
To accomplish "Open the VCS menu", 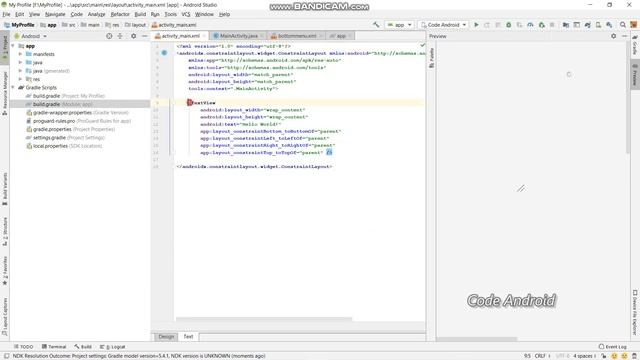I will click(186, 14).
